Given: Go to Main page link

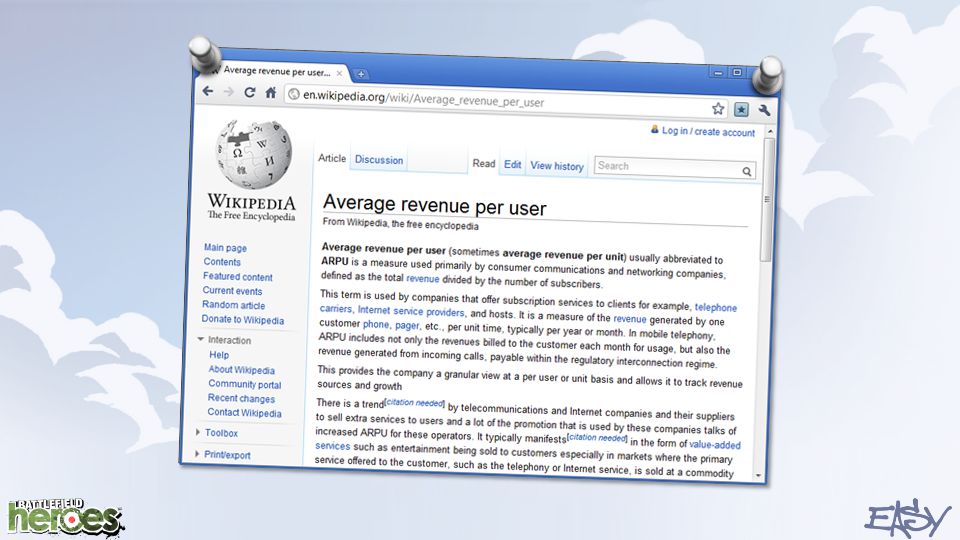Looking at the screenshot, I should pyautogui.click(x=225, y=248).
